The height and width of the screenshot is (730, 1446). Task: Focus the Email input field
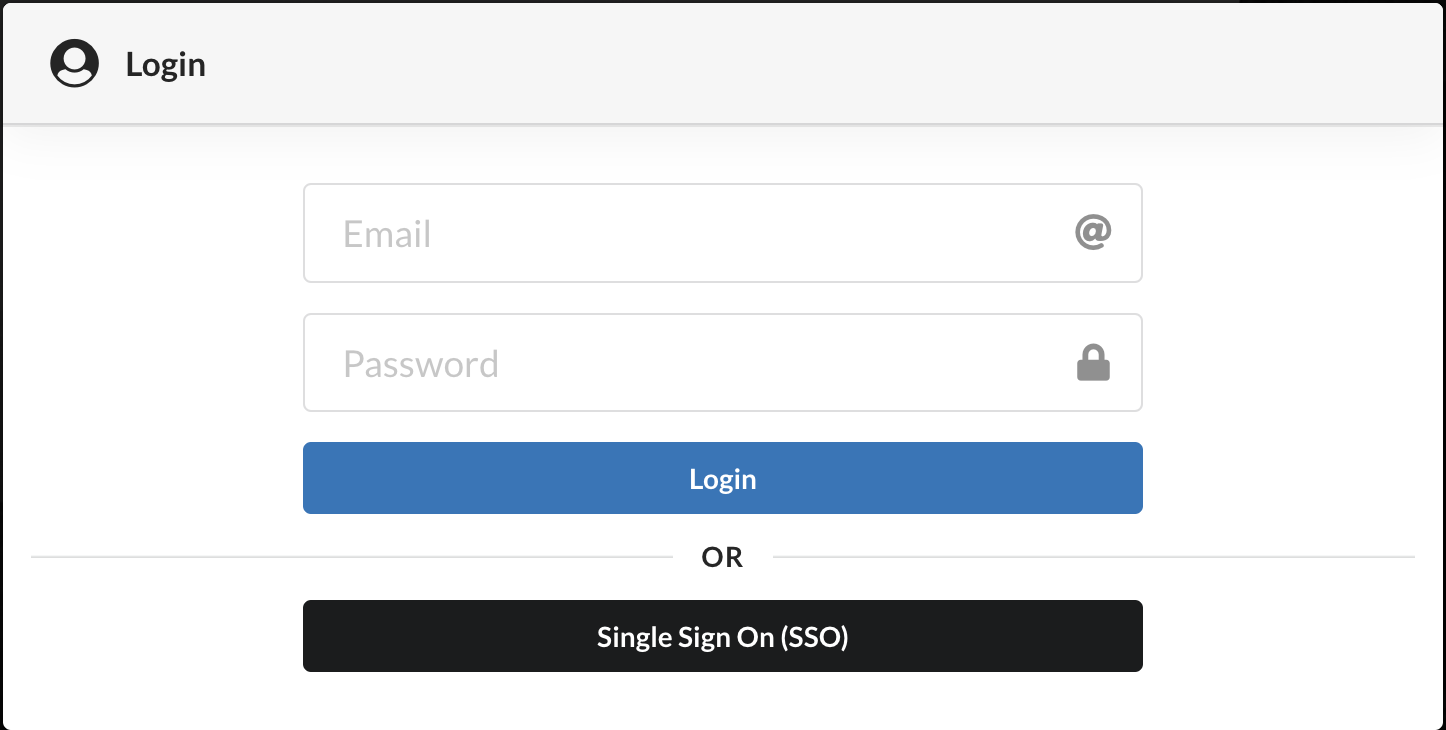[700, 233]
